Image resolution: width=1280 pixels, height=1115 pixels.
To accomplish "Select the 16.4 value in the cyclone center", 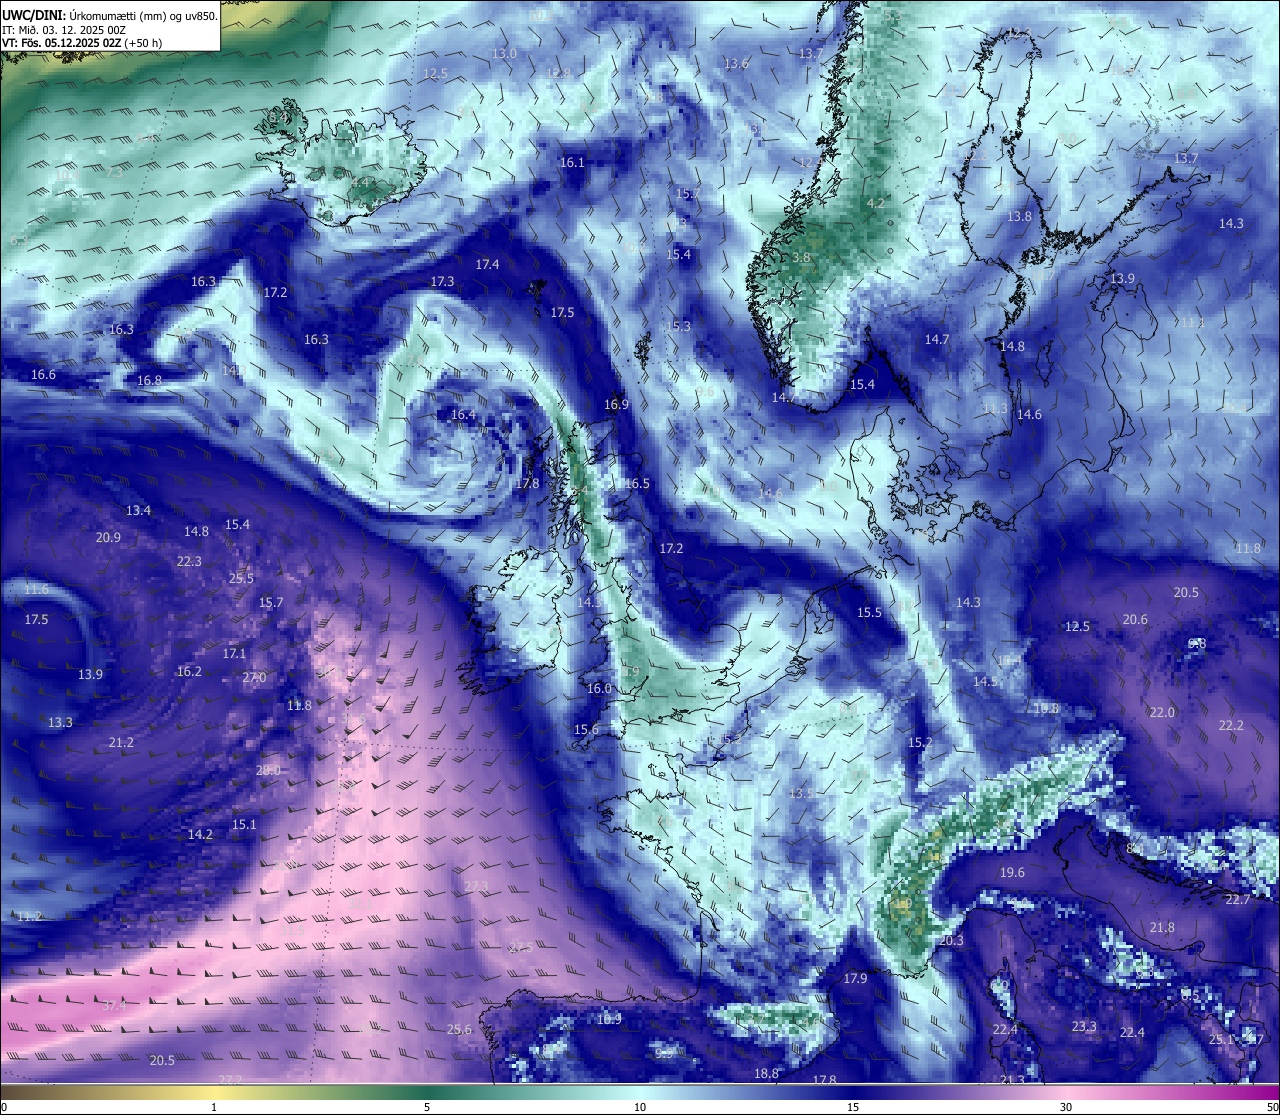I will (x=463, y=414).
